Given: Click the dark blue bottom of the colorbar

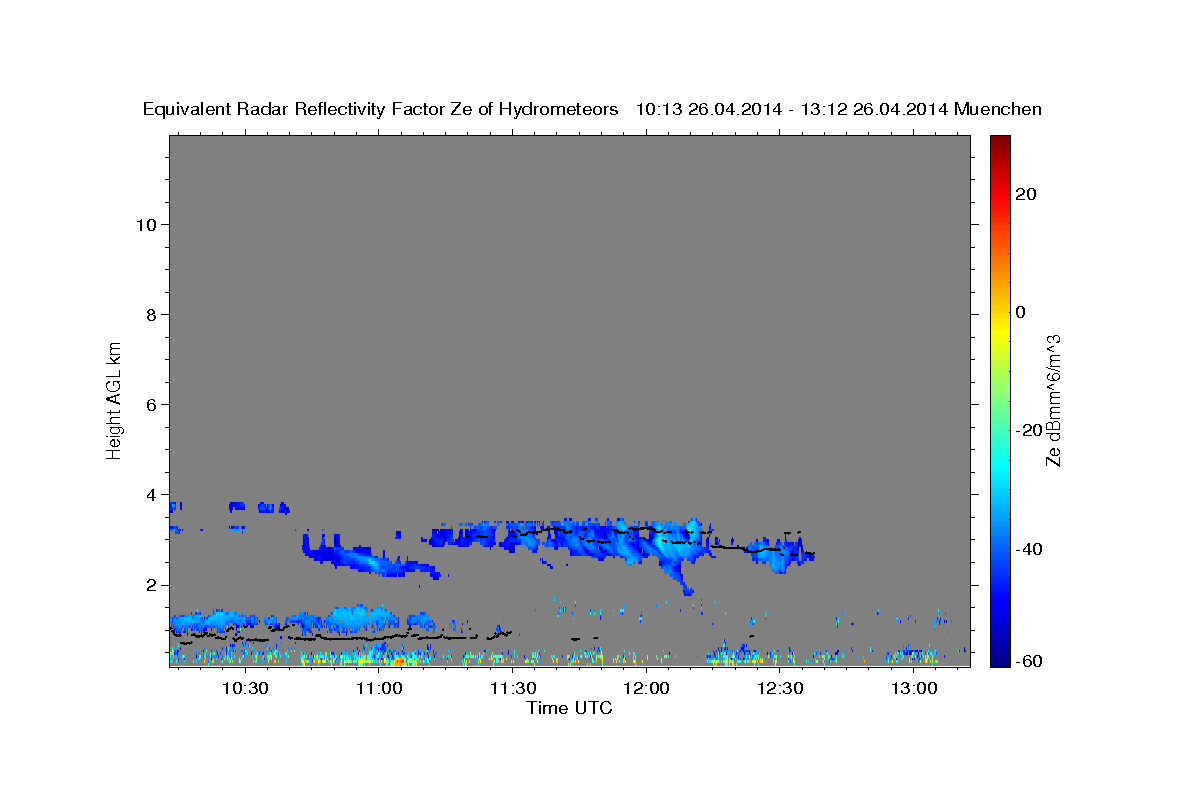Looking at the screenshot, I should (x=999, y=658).
